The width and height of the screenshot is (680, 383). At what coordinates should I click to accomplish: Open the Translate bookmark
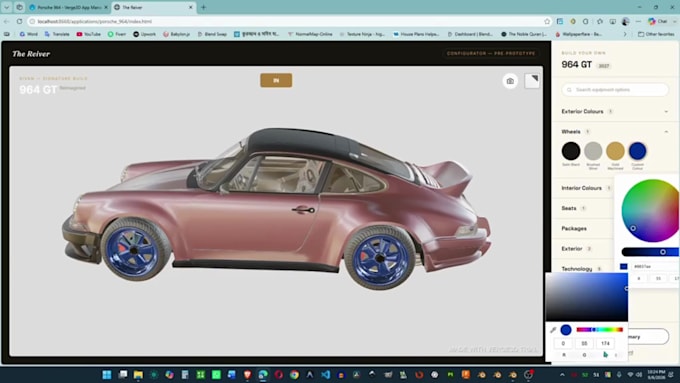pyautogui.click(x=57, y=34)
